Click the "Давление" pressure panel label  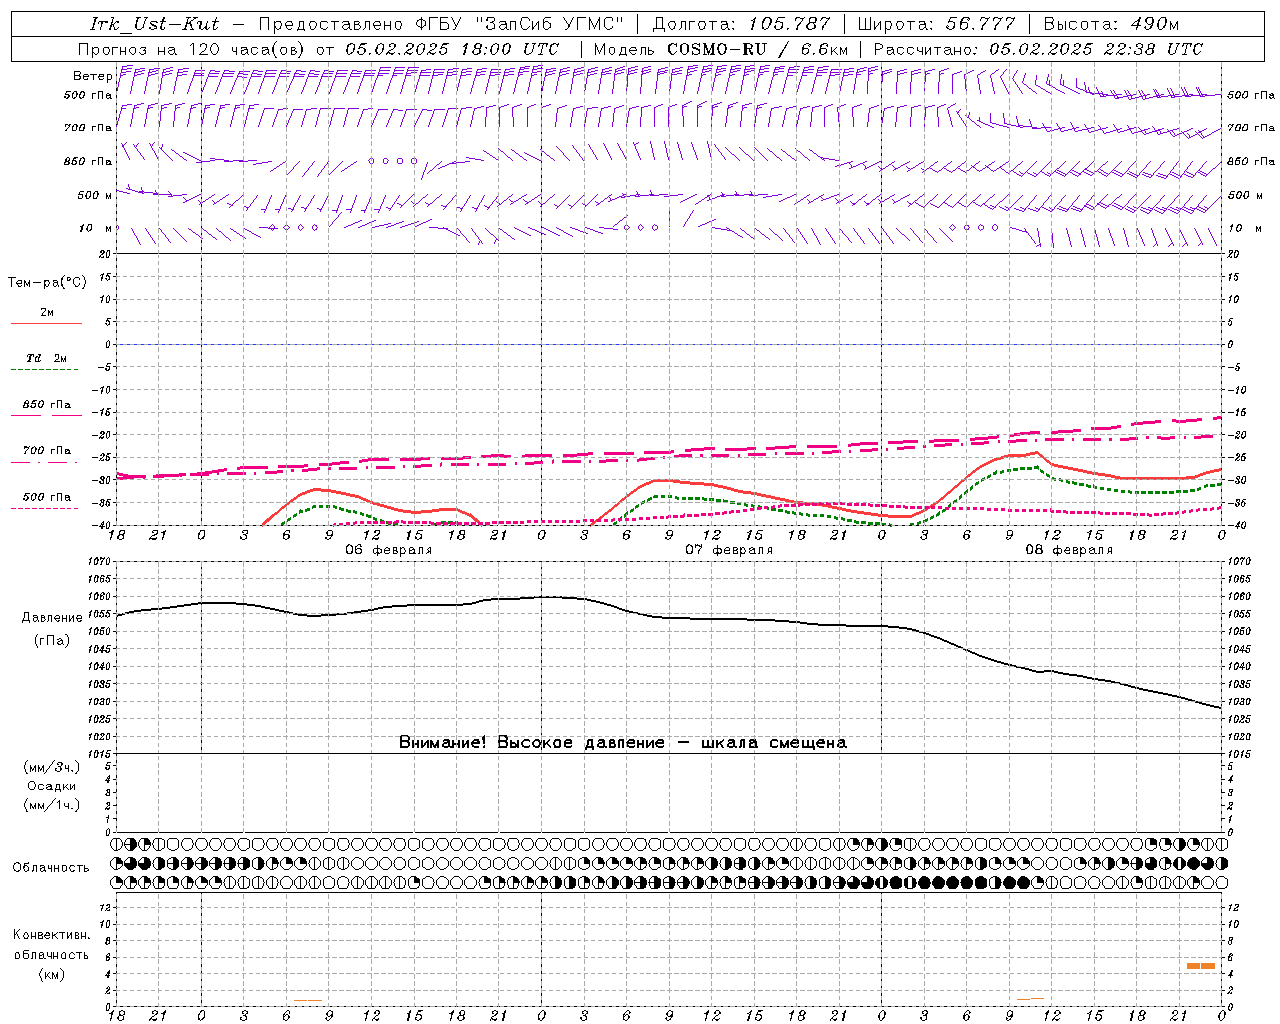(x=52, y=618)
